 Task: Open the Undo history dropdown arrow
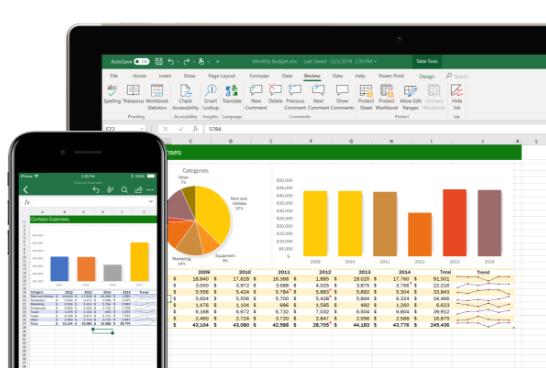pos(178,62)
